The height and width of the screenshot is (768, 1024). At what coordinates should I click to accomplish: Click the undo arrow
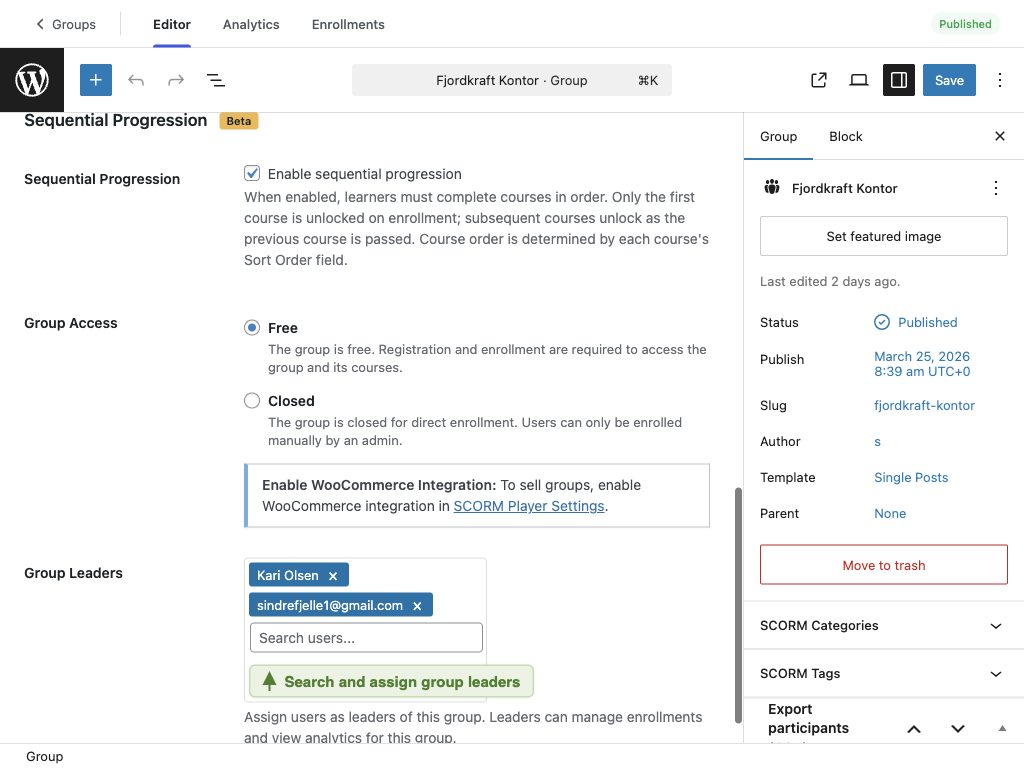(136, 79)
